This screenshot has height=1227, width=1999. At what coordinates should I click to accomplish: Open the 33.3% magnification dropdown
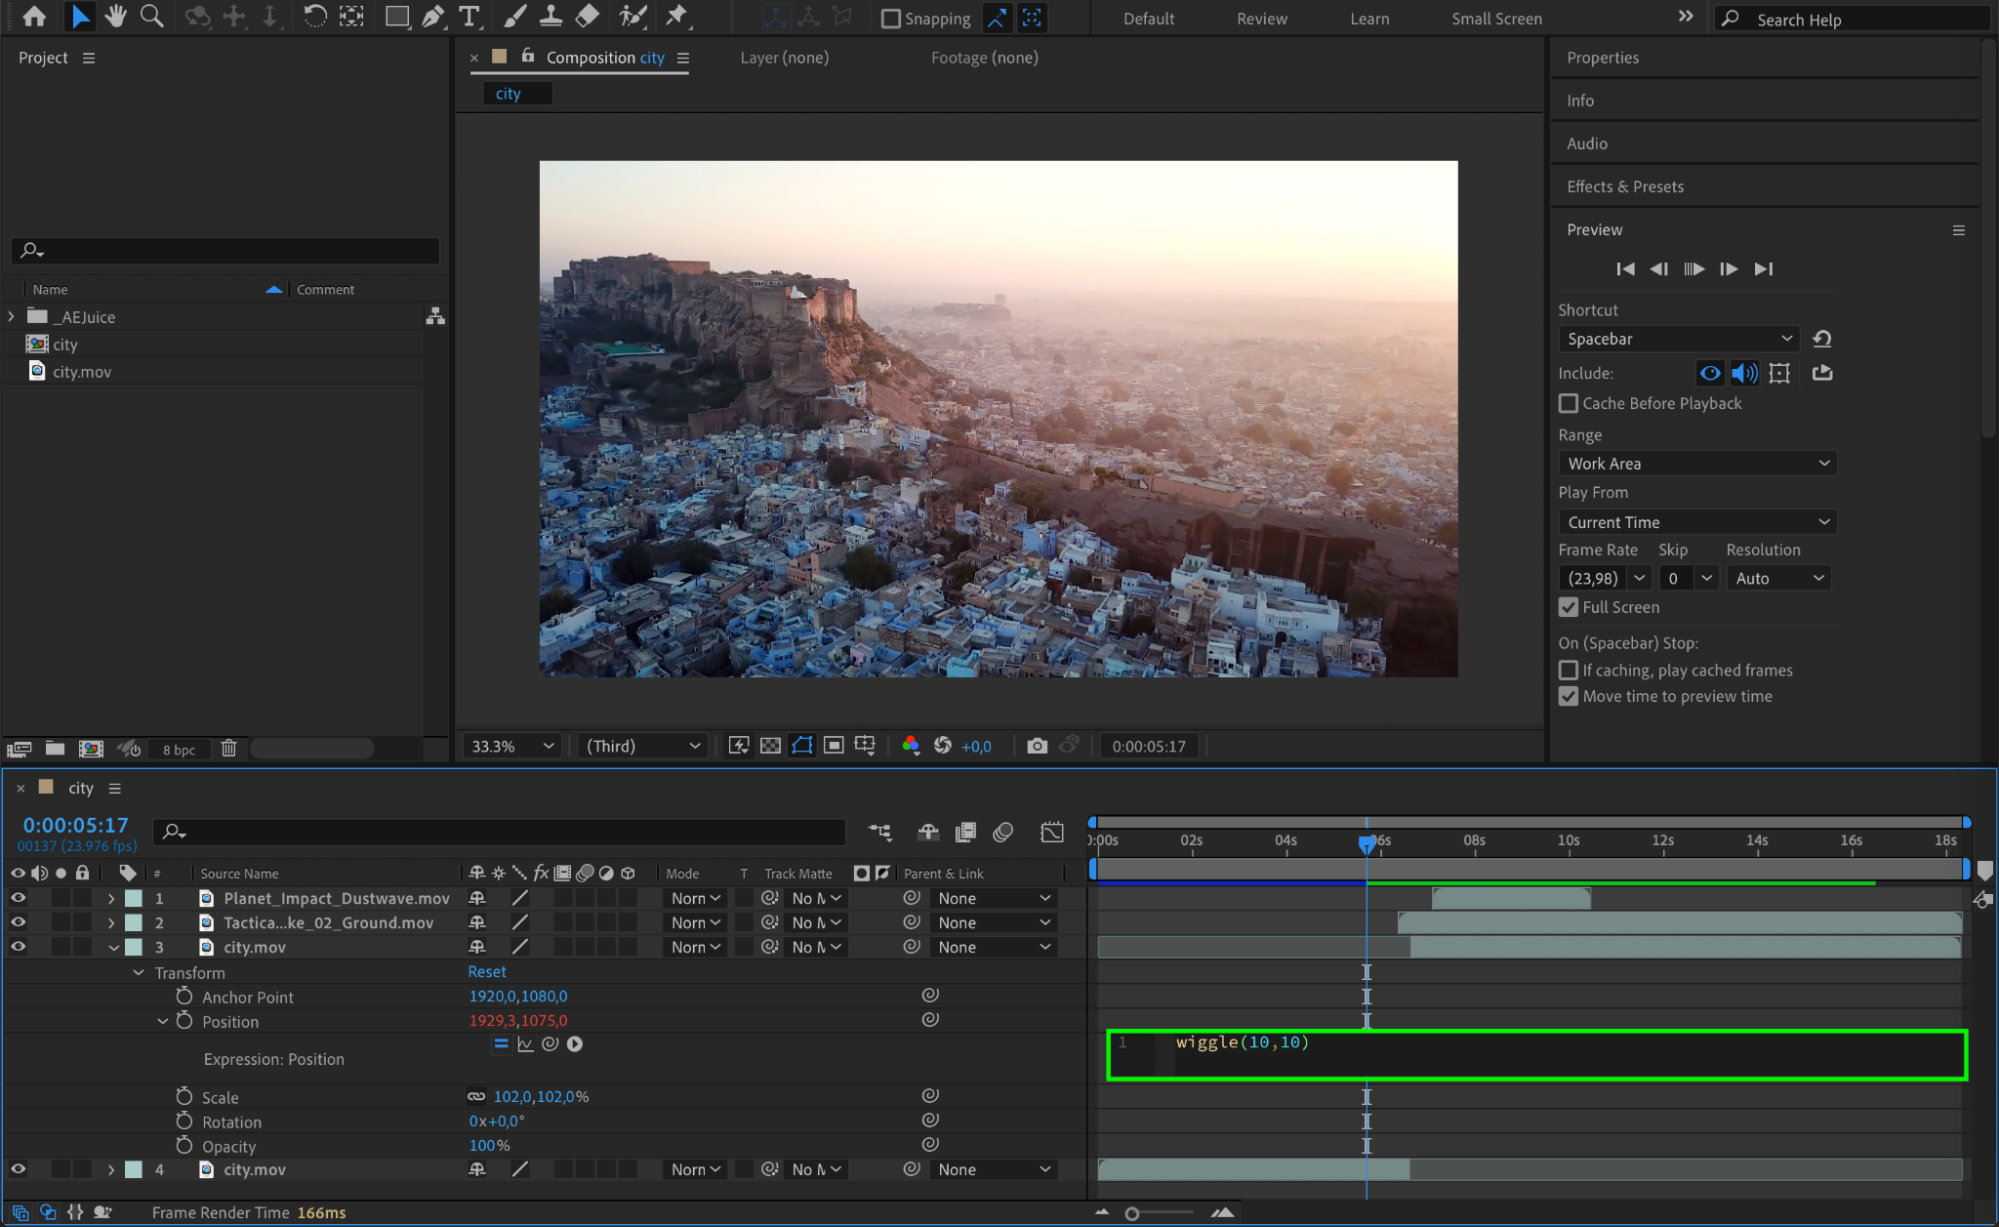tap(512, 746)
